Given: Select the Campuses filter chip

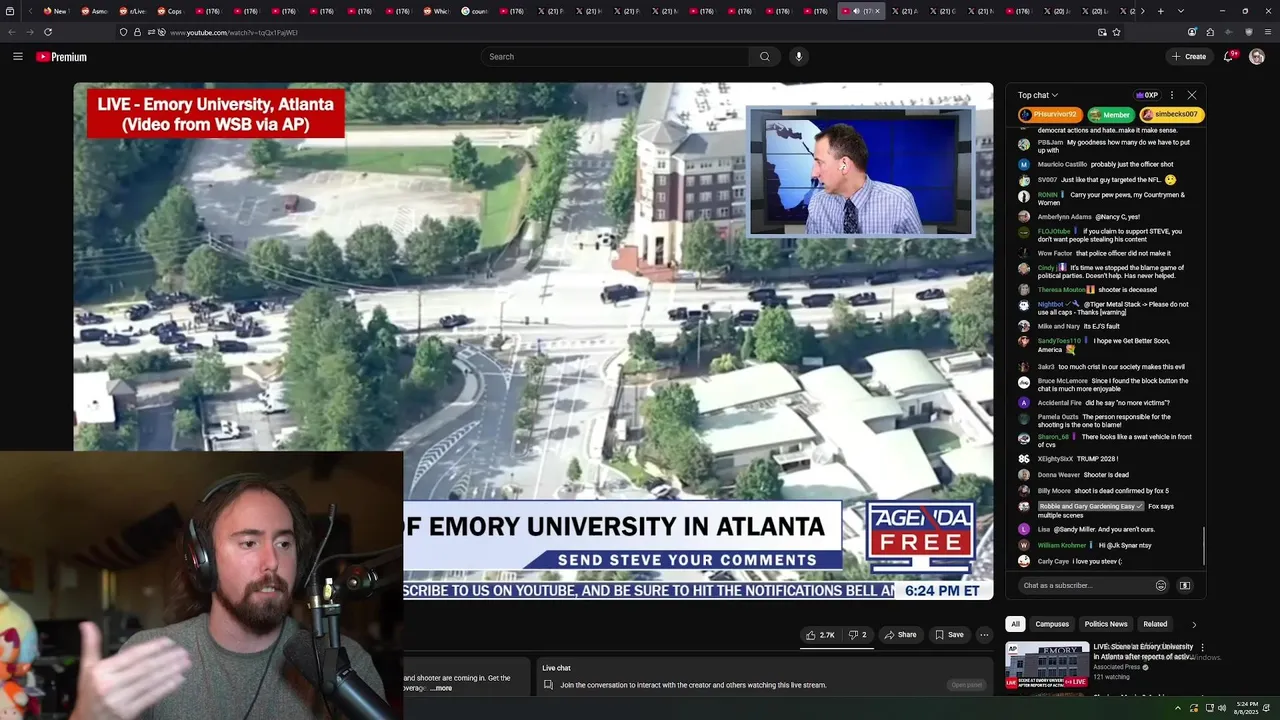Looking at the screenshot, I should tap(1052, 624).
